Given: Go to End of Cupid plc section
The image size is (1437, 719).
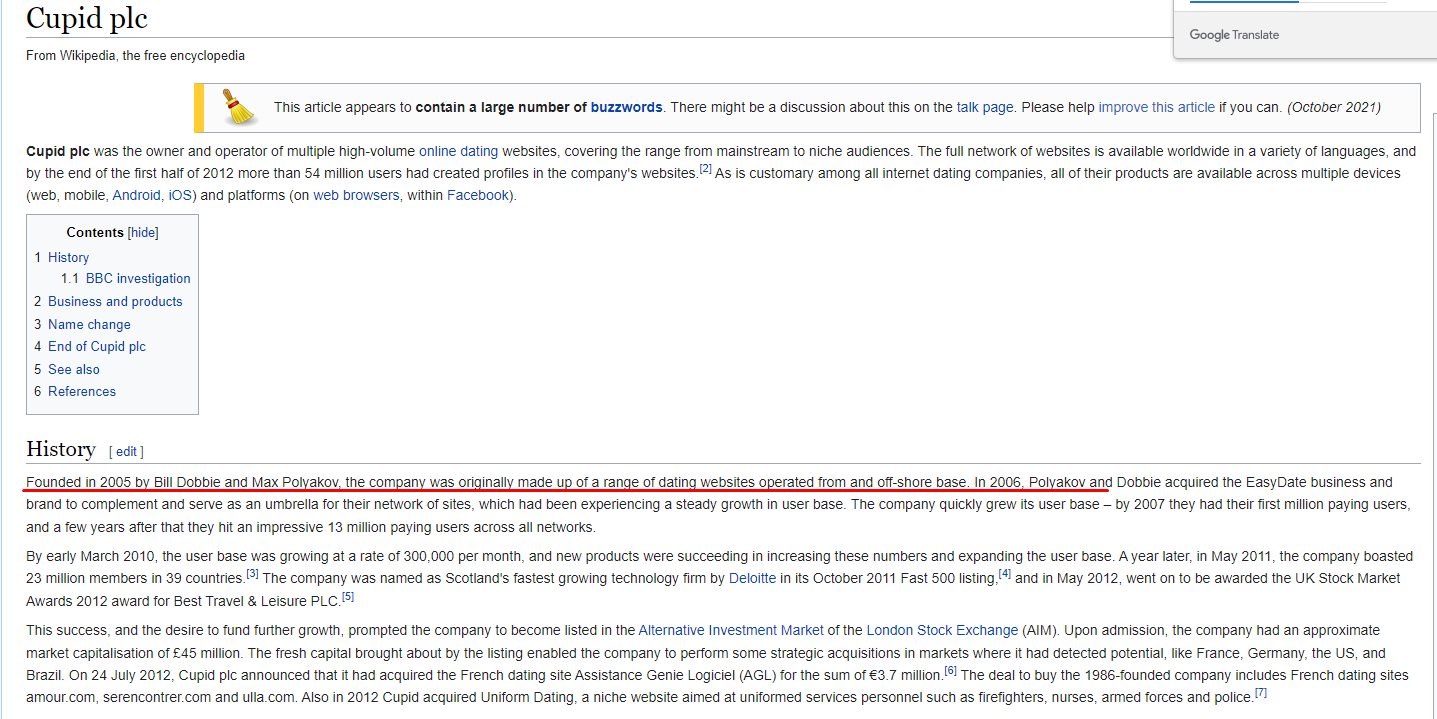Looking at the screenshot, I should [x=96, y=346].
